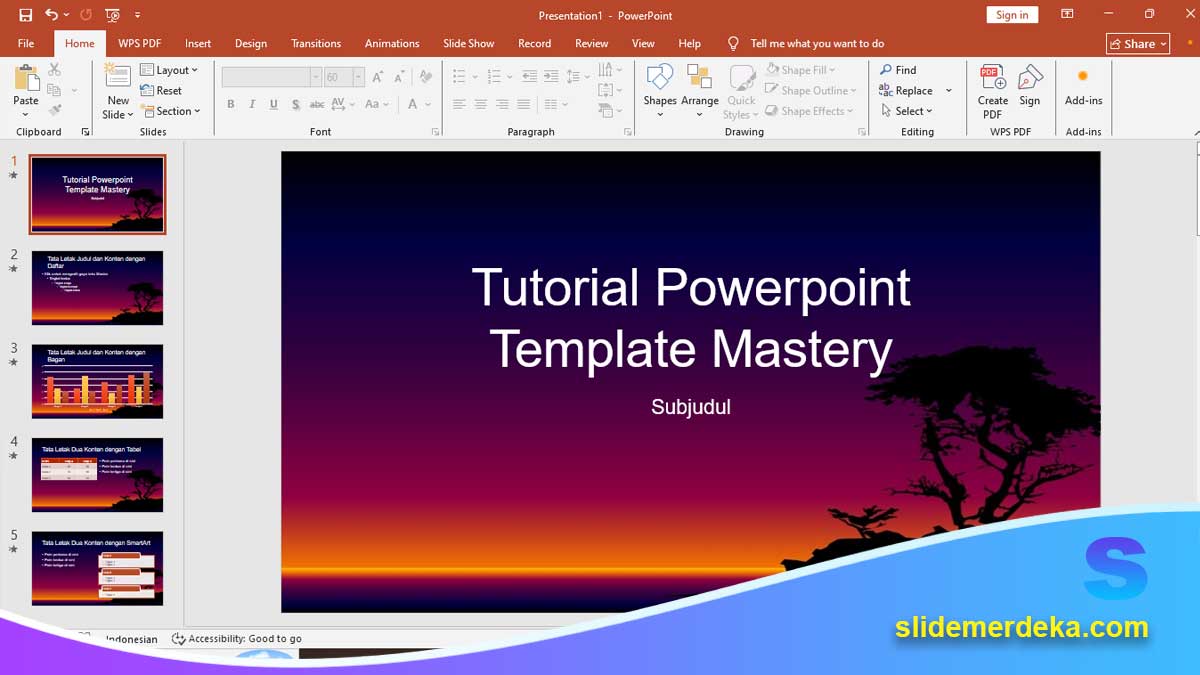Image resolution: width=1200 pixels, height=675 pixels.
Task: Expand the Numbering dropdown arrow
Action: coord(509,77)
